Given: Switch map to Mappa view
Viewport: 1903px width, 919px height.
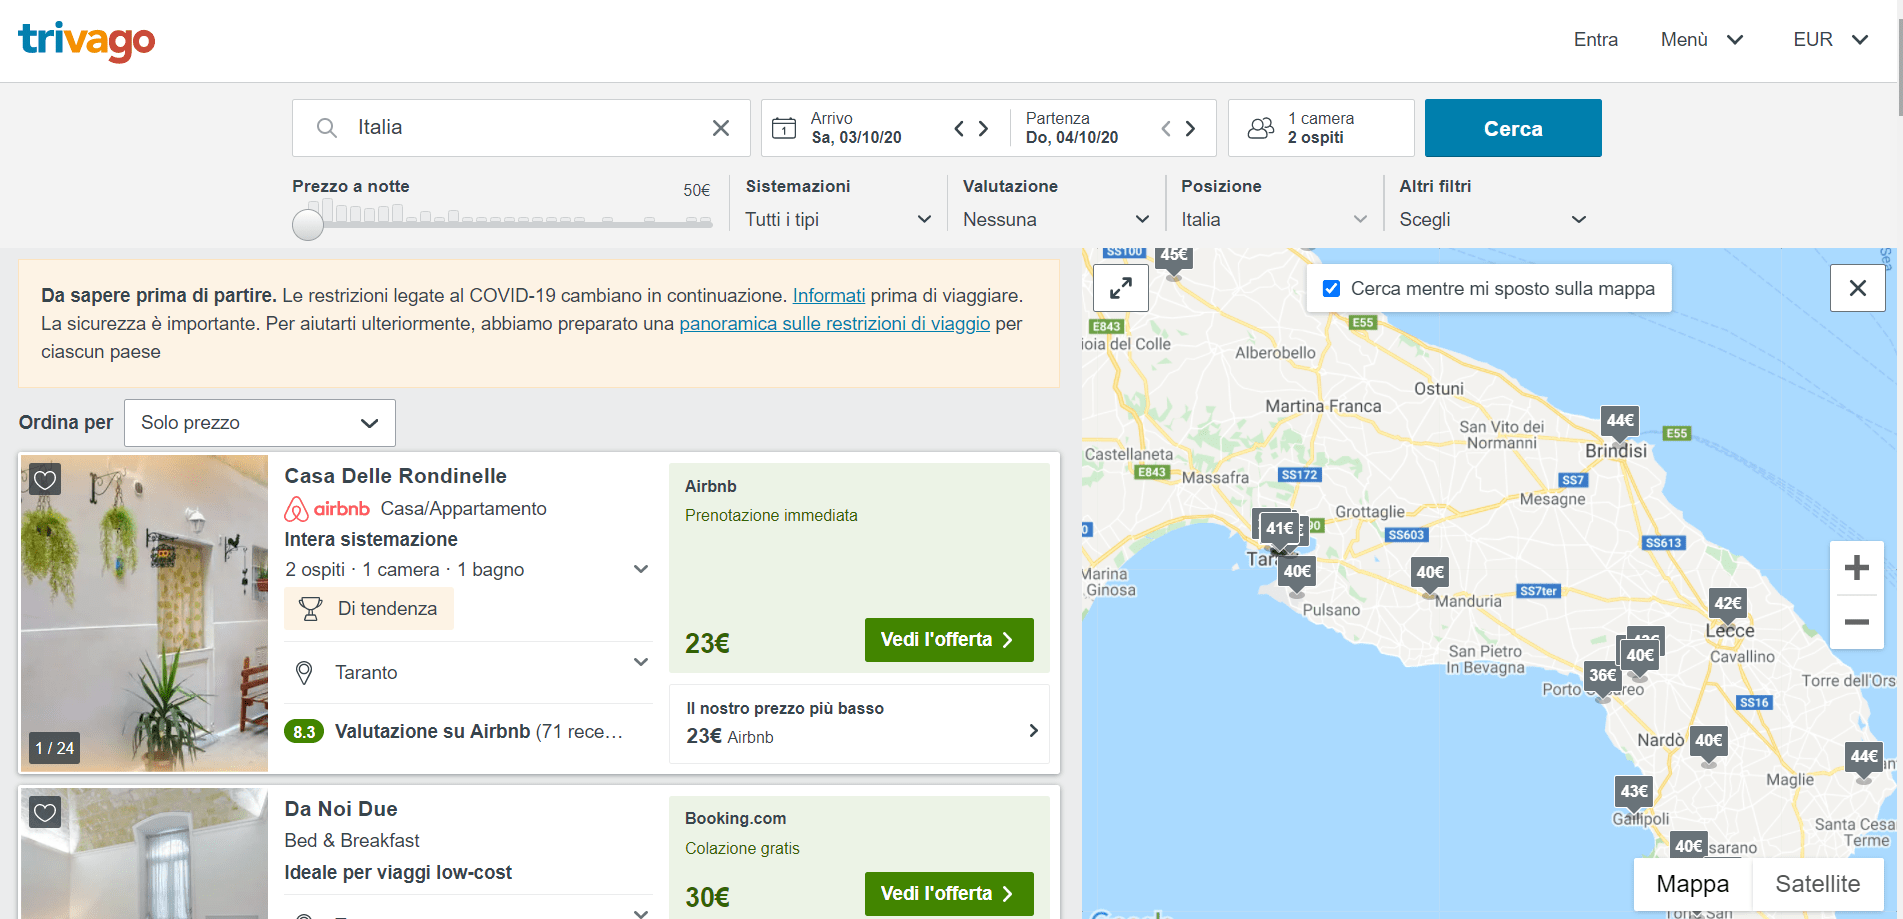Looking at the screenshot, I should pos(1693,884).
